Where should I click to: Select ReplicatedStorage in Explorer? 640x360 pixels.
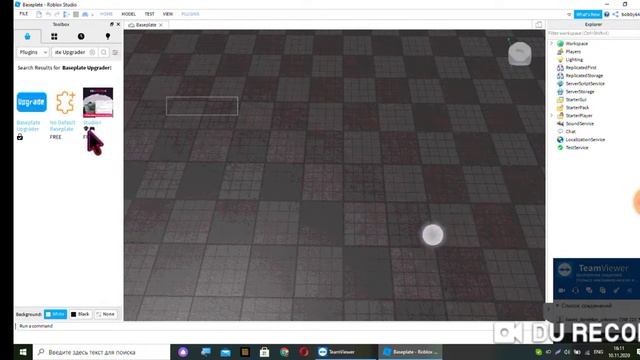(584, 76)
